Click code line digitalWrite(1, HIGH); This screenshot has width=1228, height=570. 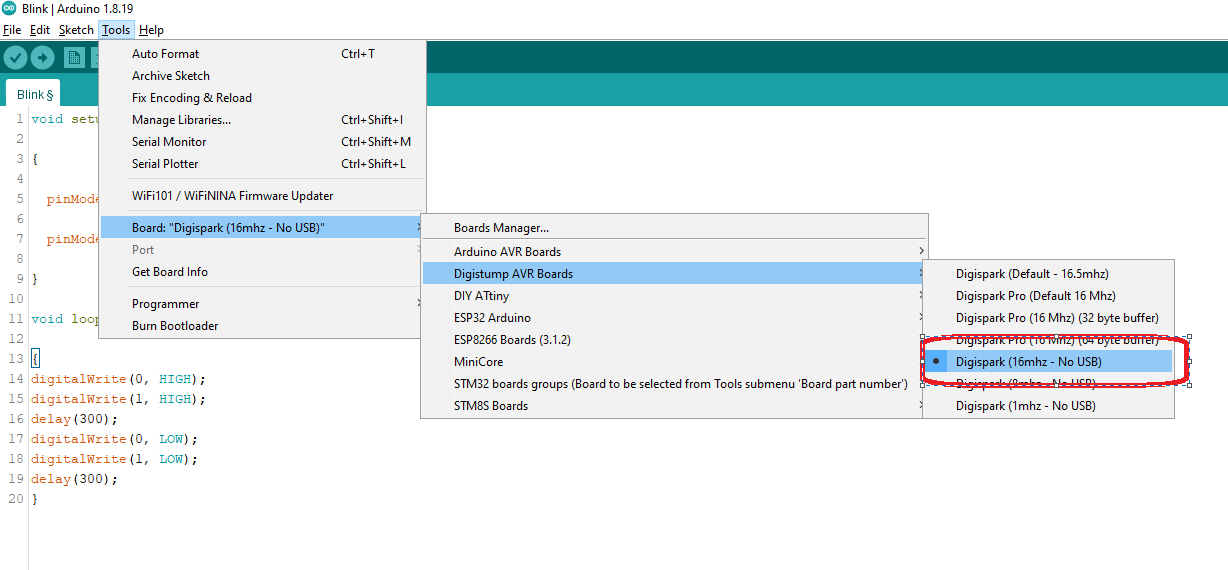click(118, 399)
